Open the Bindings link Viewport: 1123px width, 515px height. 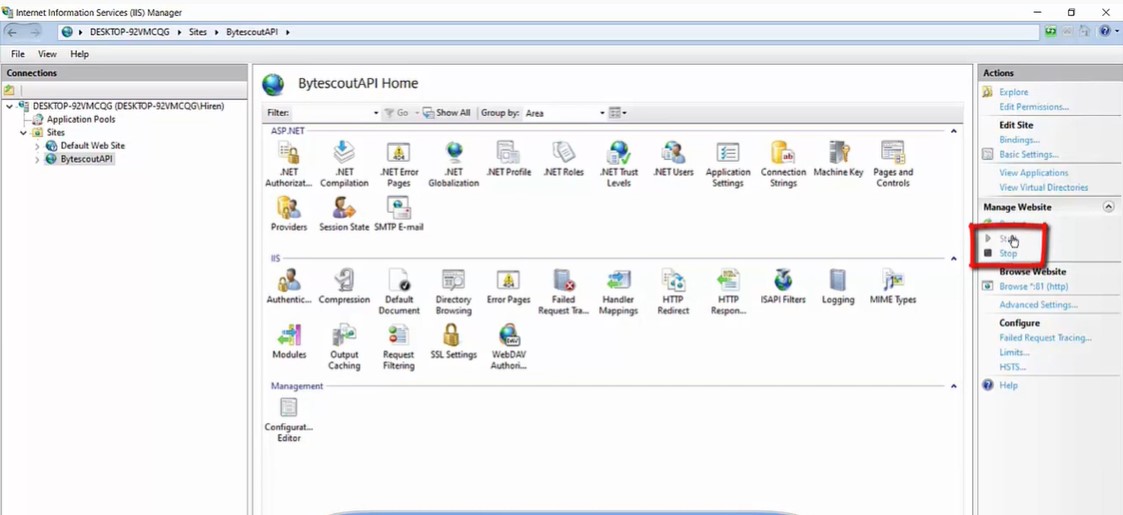(1019, 140)
